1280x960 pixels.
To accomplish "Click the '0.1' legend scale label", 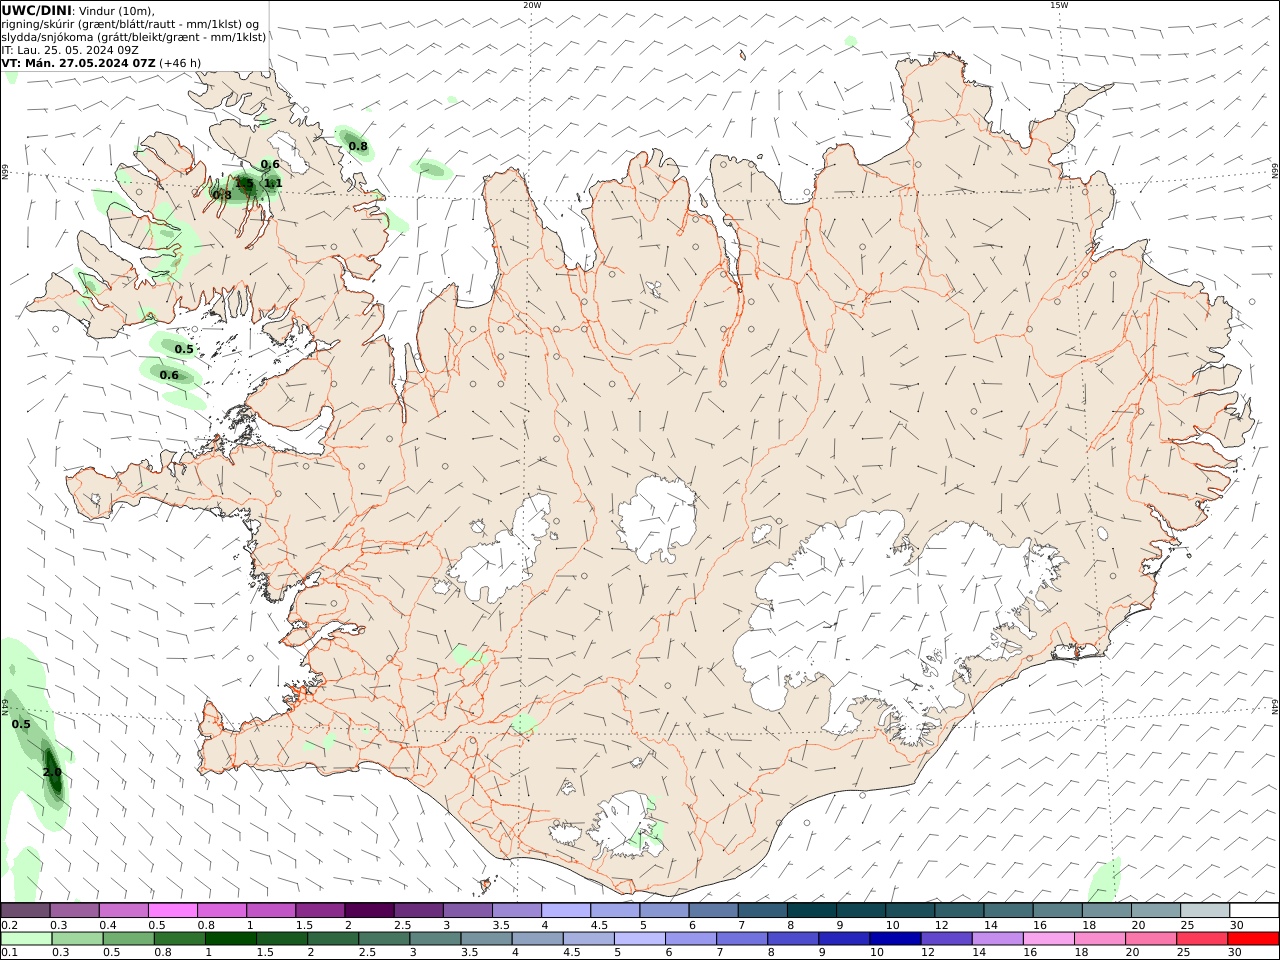I will point(10,953).
